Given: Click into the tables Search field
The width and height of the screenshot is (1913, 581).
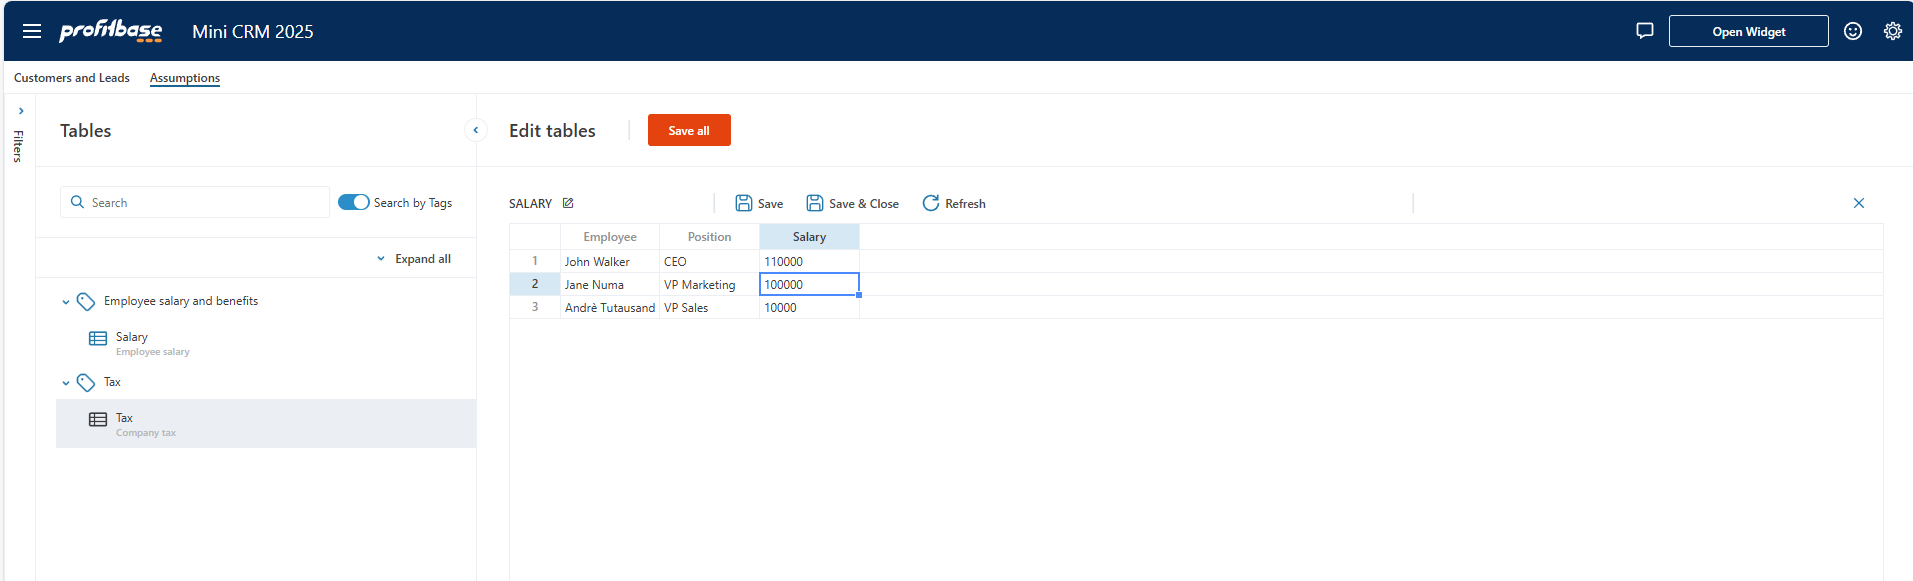Looking at the screenshot, I should 195,202.
